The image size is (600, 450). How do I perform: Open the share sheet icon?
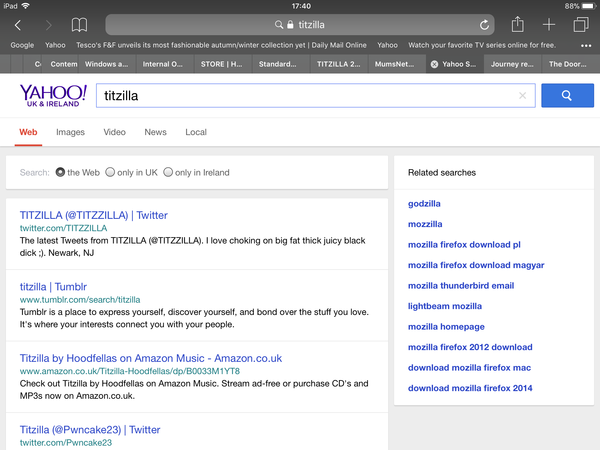tap(517, 24)
